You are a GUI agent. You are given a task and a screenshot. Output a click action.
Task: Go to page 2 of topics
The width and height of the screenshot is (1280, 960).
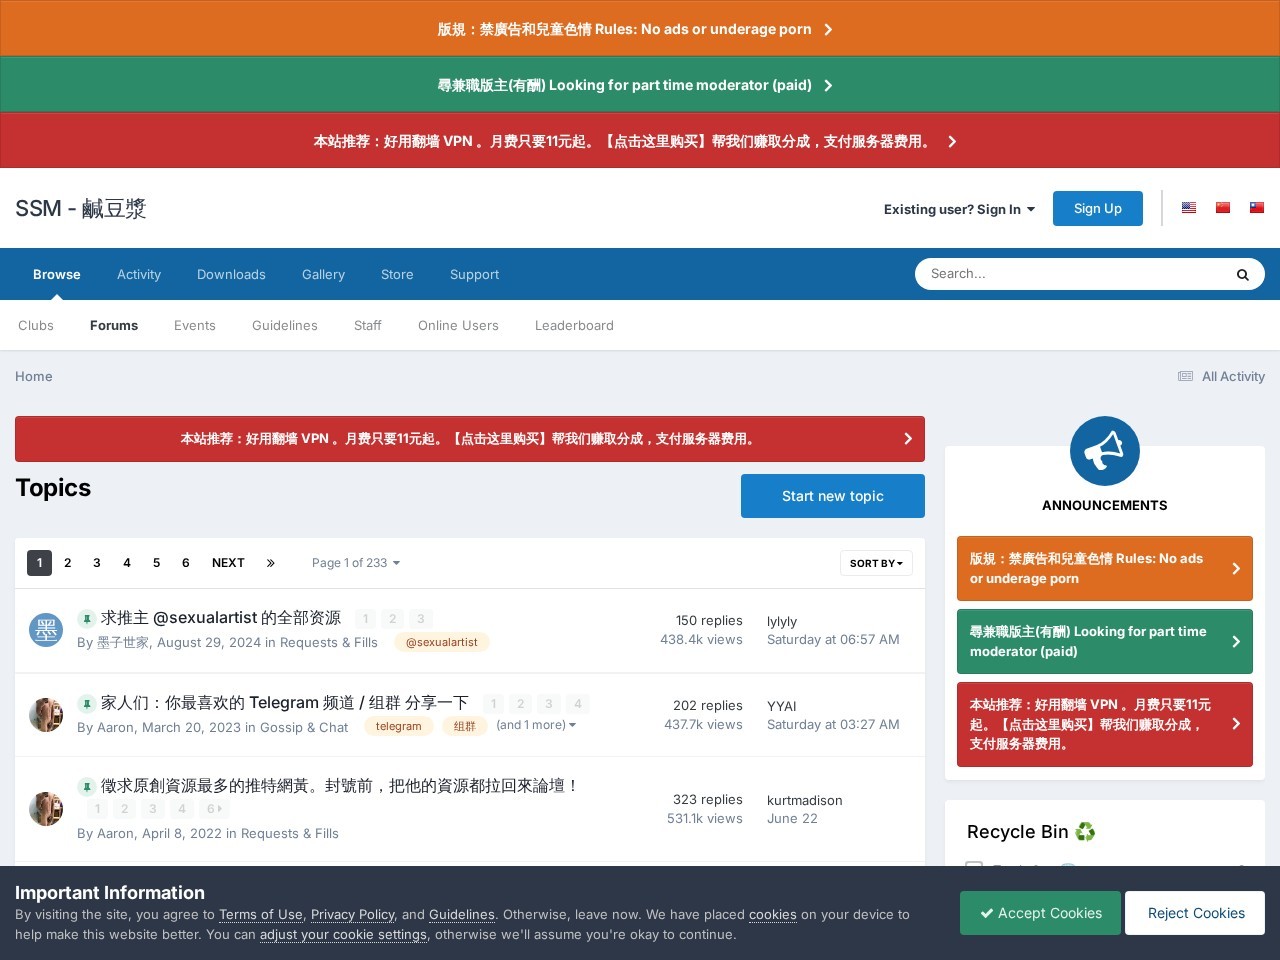[68, 563]
